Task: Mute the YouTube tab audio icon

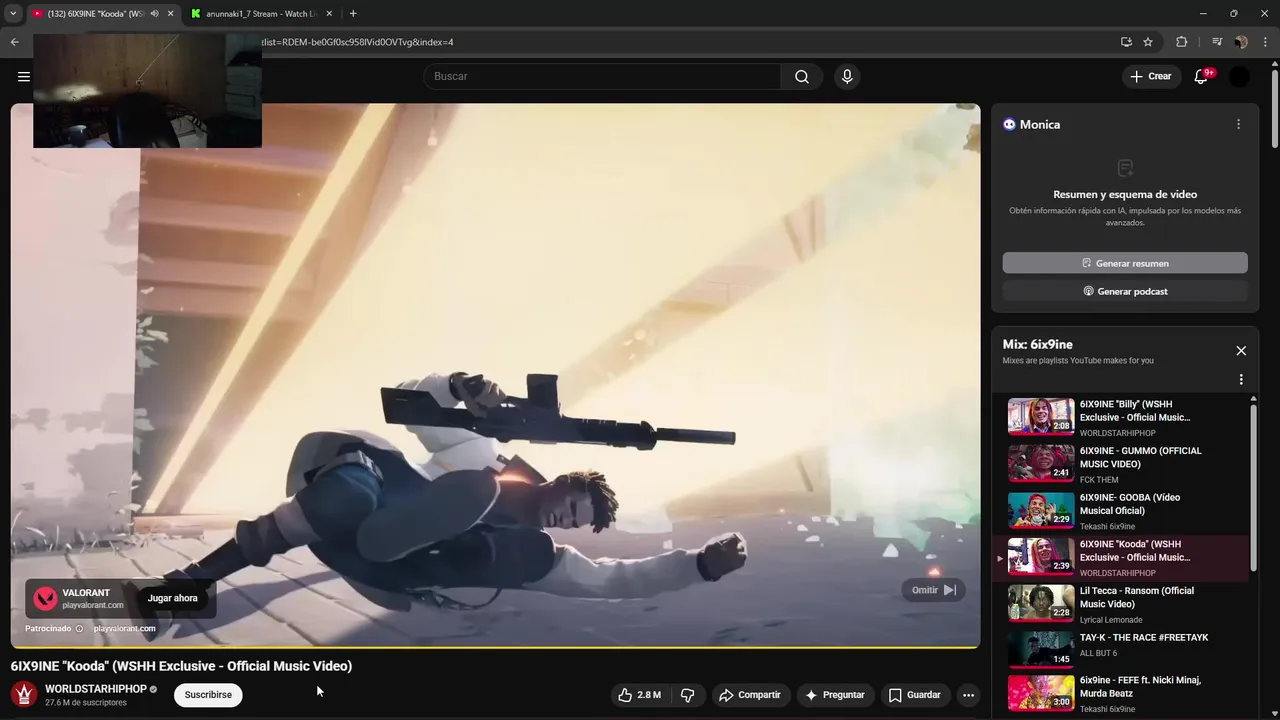Action: tap(154, 14)
